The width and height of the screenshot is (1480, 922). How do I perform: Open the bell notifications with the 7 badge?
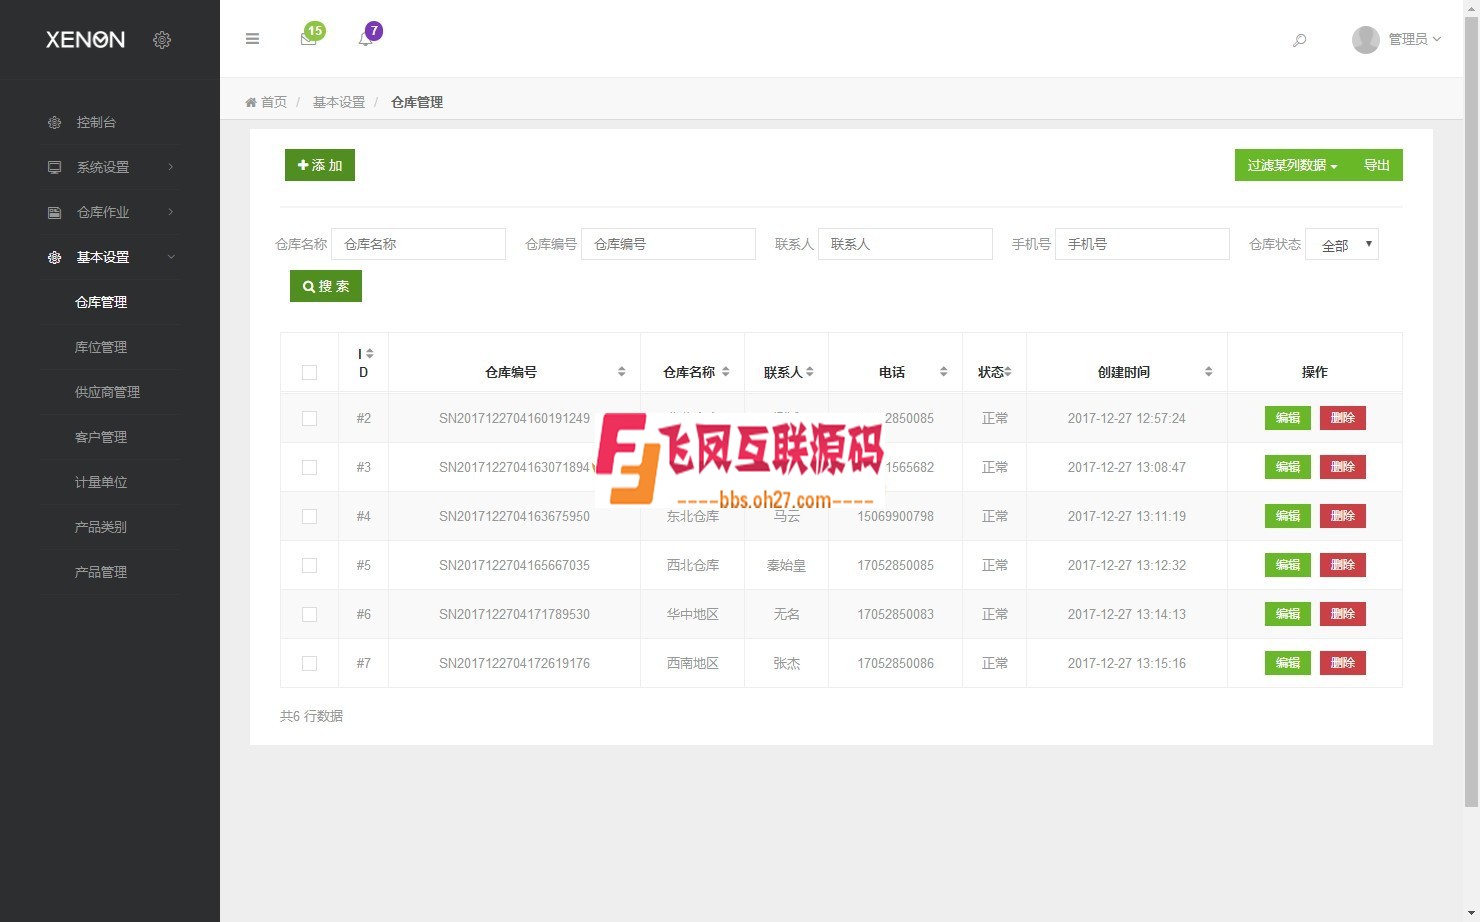[x=366, y=39]
